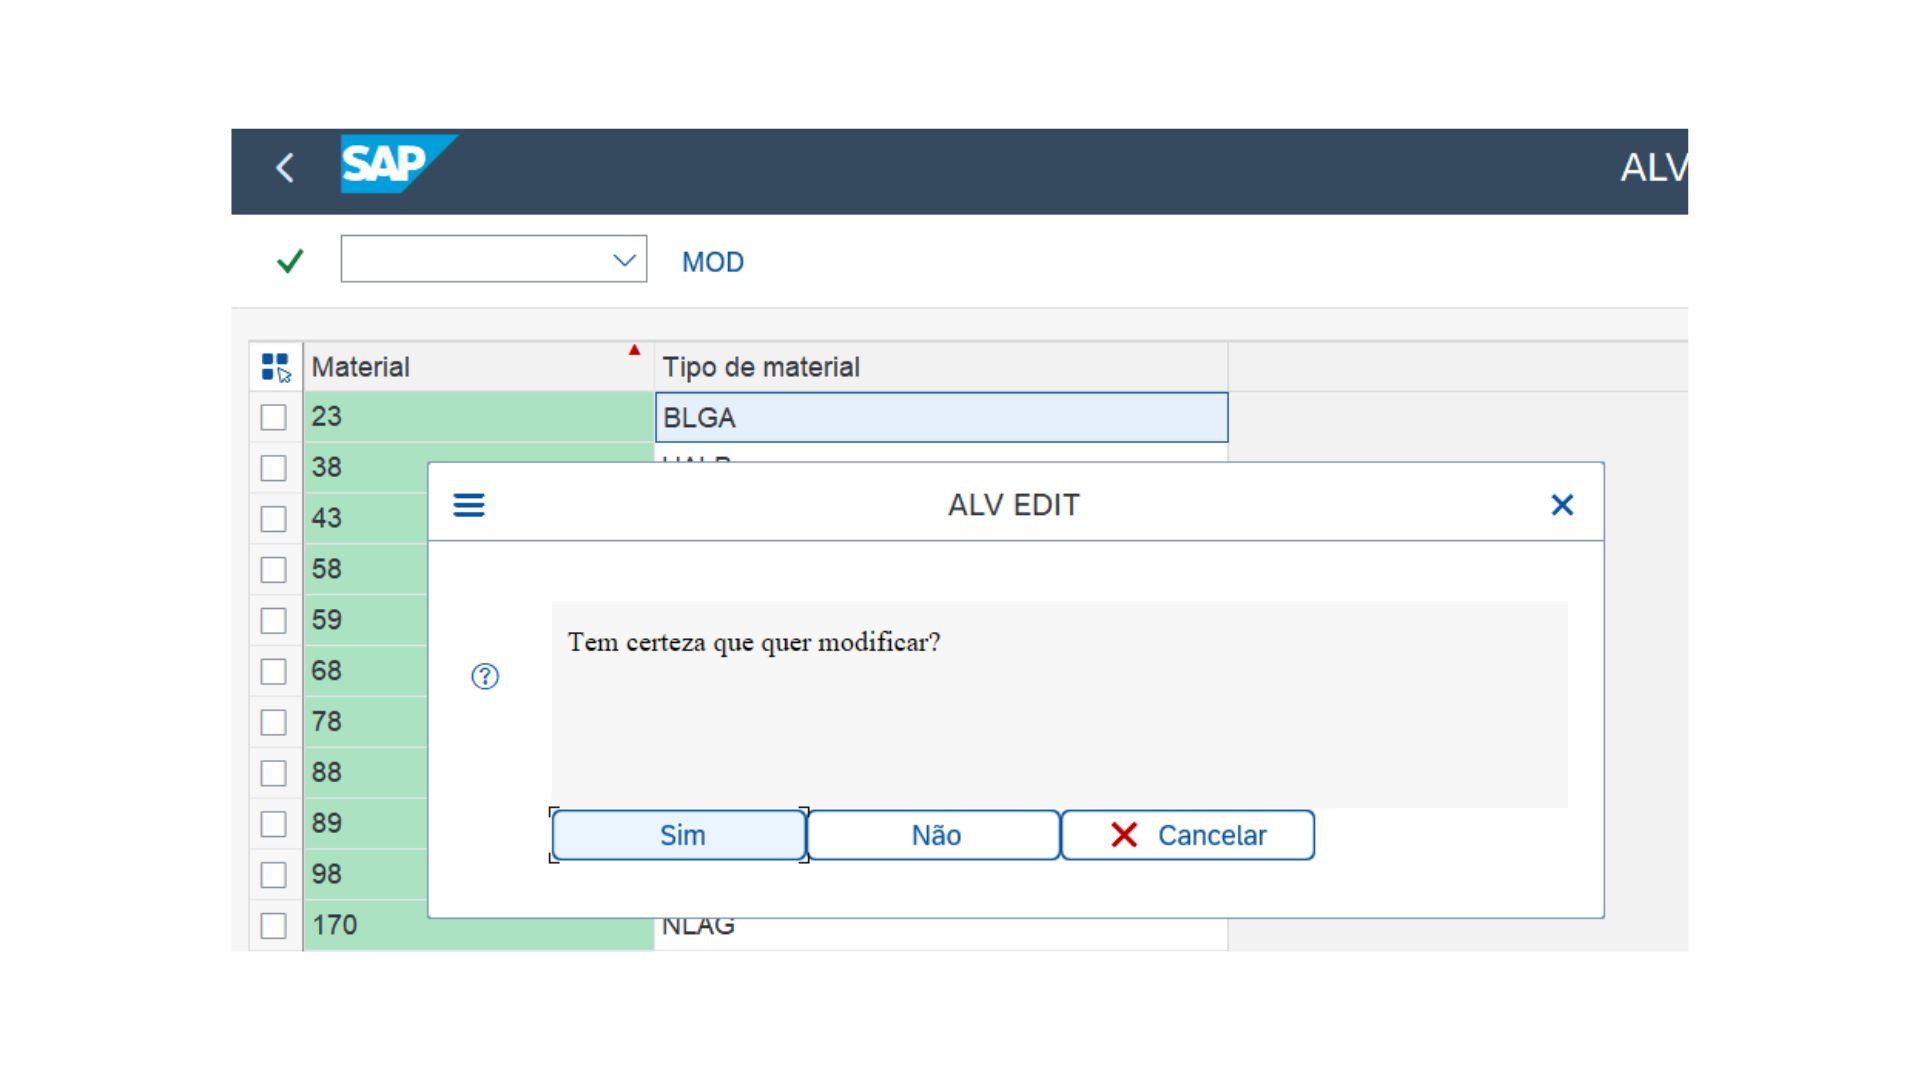This screenshot has height=1080, width=1920.
Task: Click the dialog message 'Tem certeza que quer modificar?'
Action: coord(754,642)
